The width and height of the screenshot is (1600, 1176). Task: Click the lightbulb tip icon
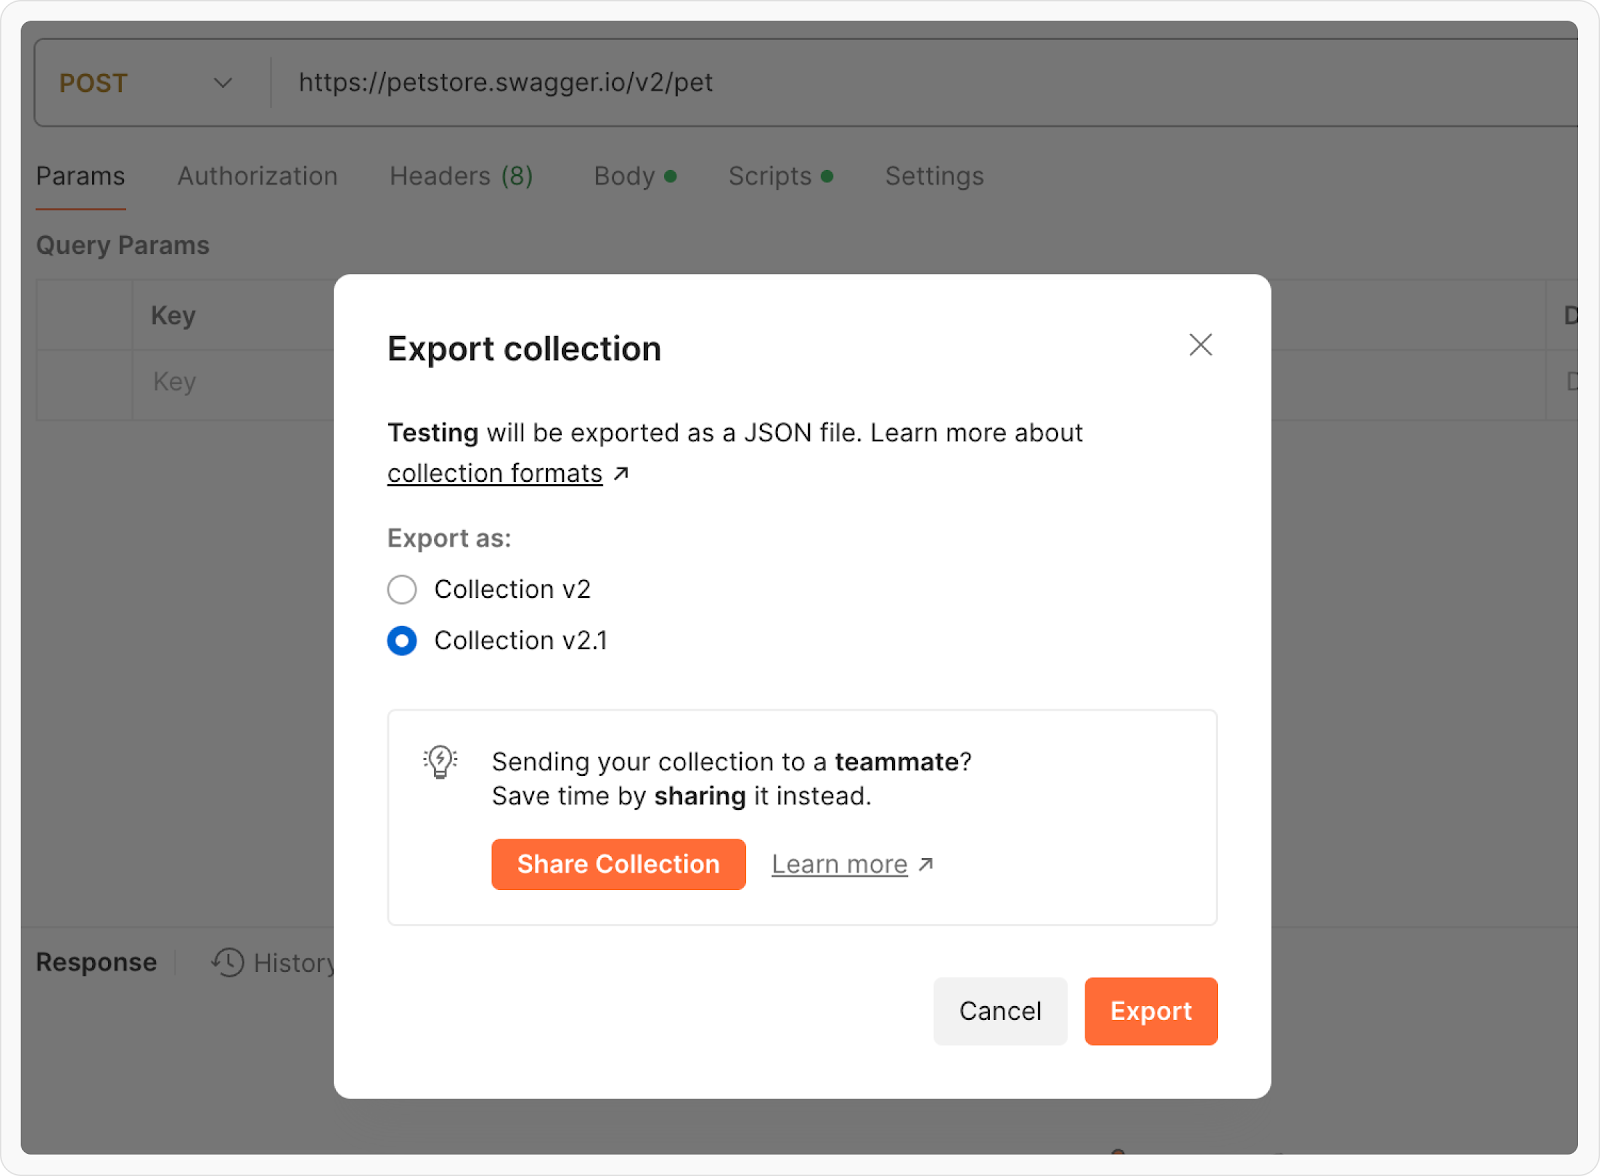pos(440,762)
